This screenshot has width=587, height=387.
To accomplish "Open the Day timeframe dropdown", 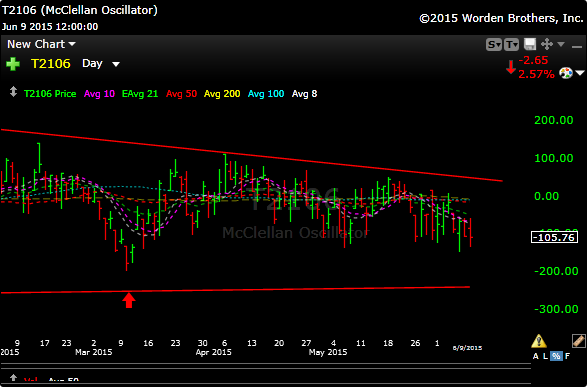I will pos(101,64).
